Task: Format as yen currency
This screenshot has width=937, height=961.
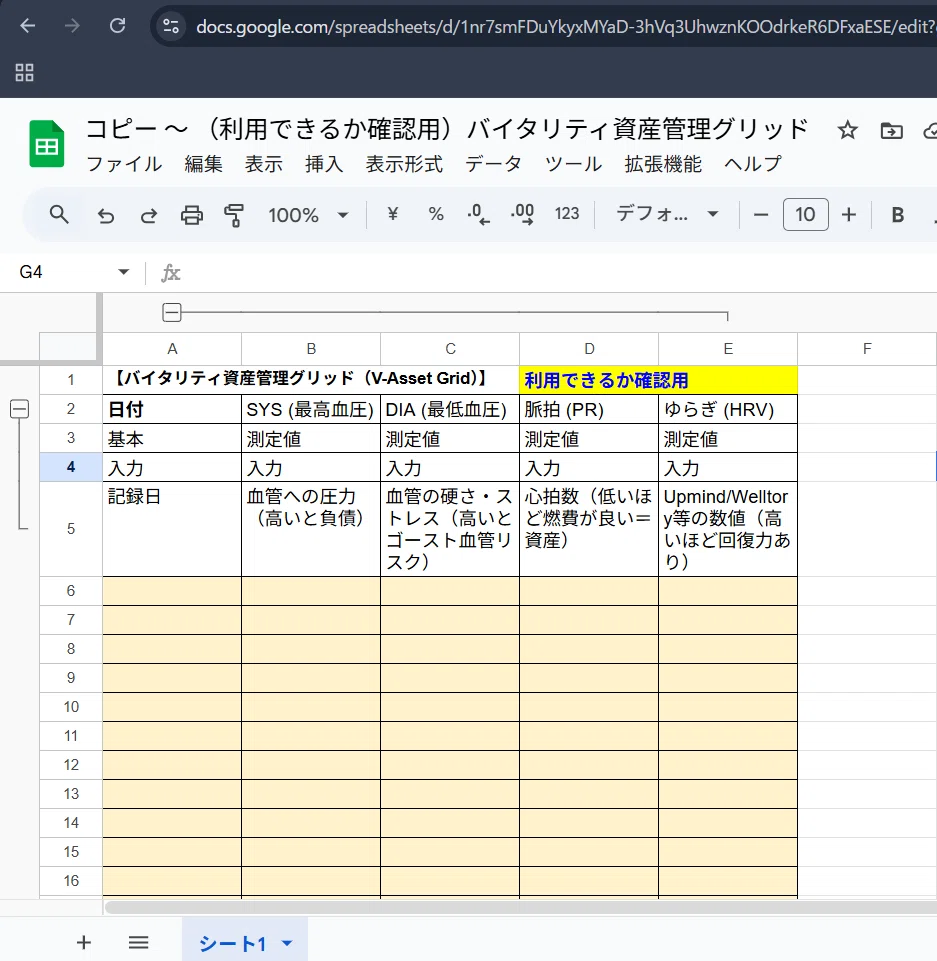Action: point(393,214)
